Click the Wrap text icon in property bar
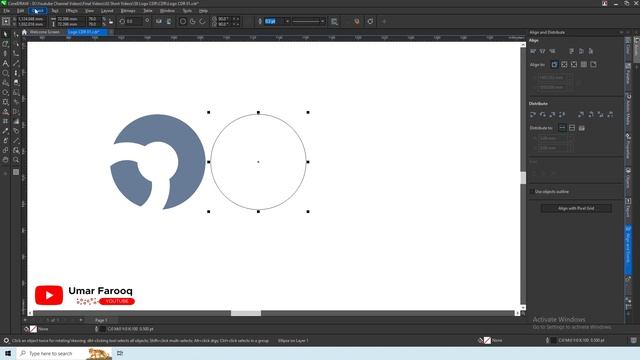The width and height of the screenshot is (640, 360). (334, 21)
